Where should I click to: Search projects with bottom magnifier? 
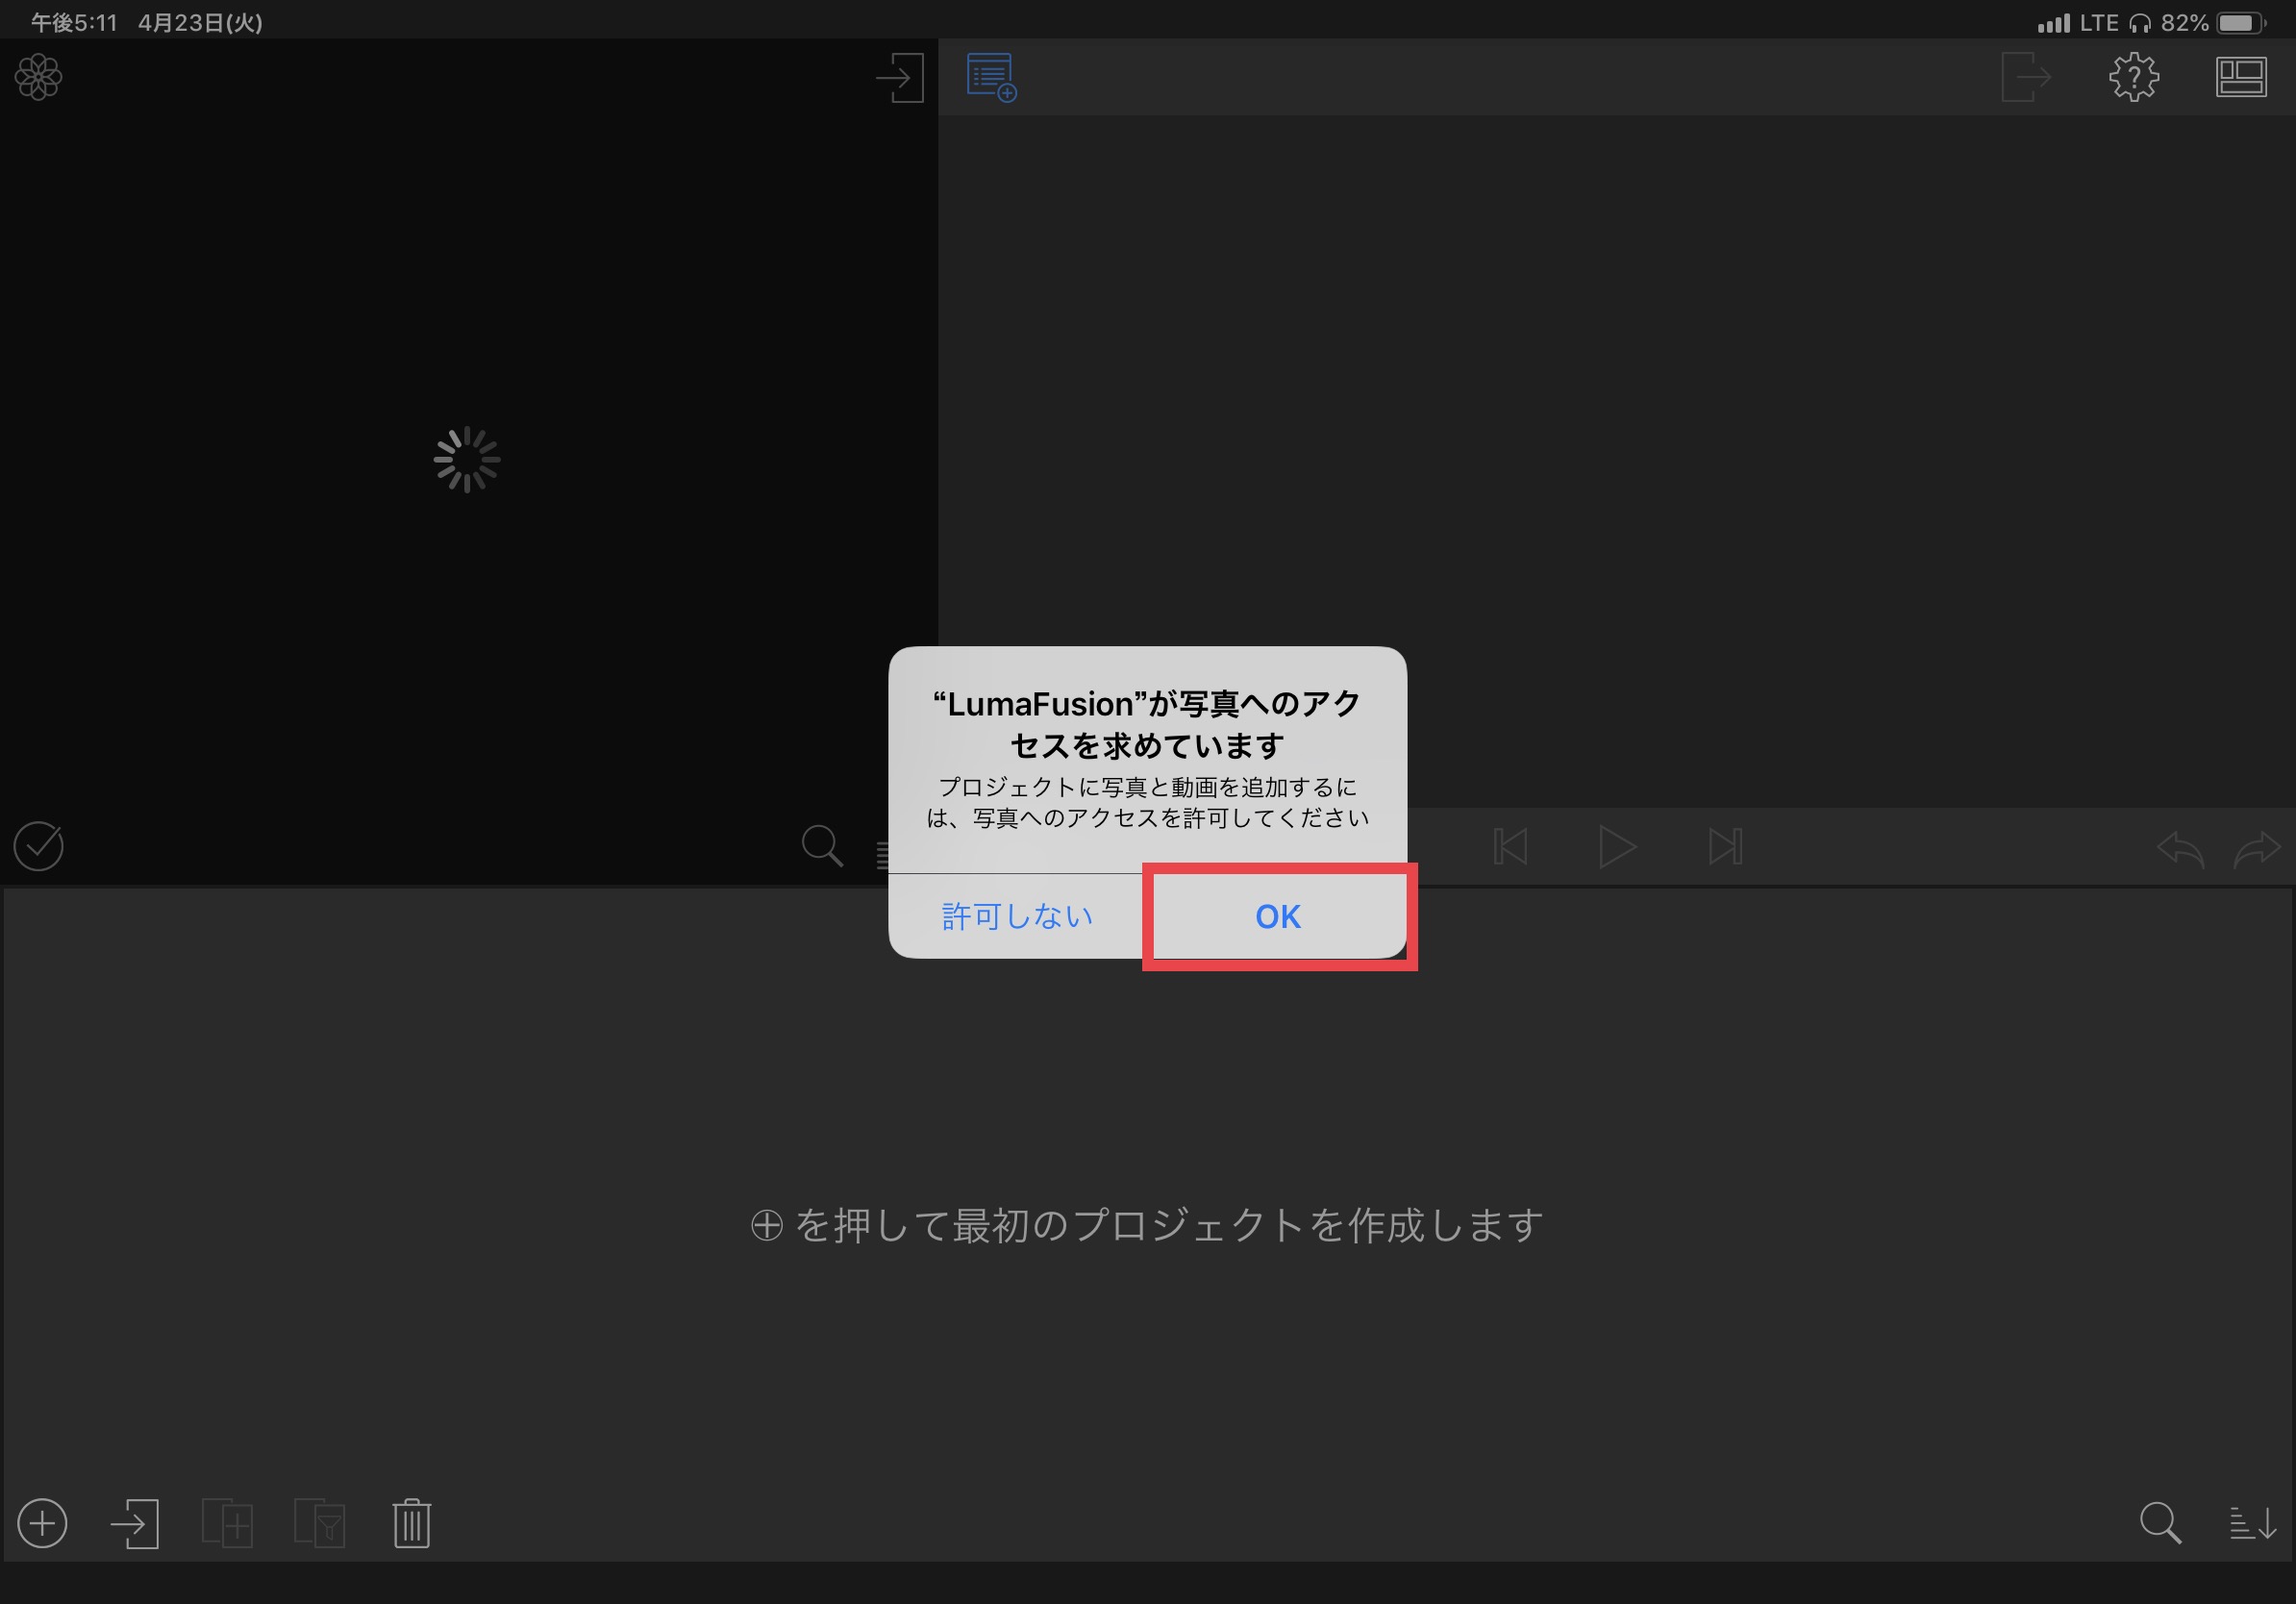[x=2160, y=1523]
